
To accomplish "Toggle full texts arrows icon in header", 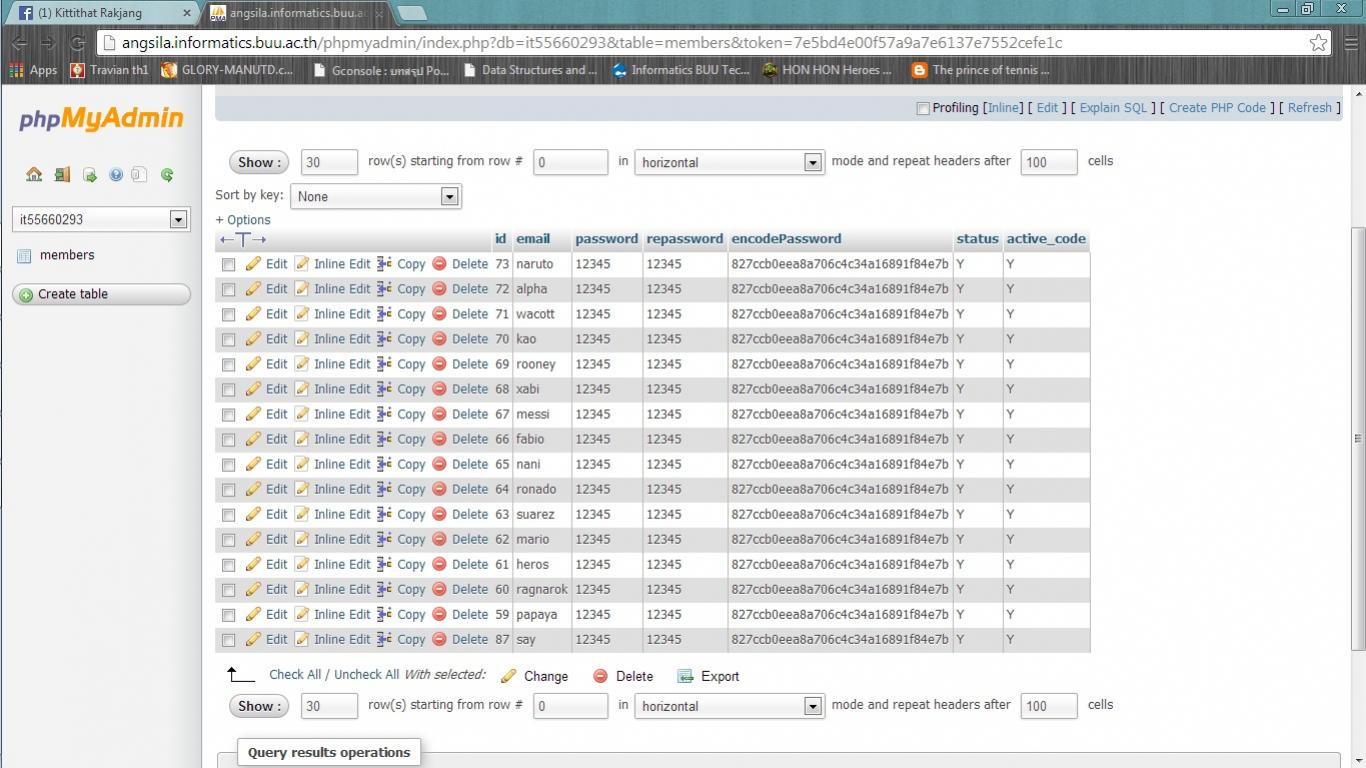I will [243, 240].
